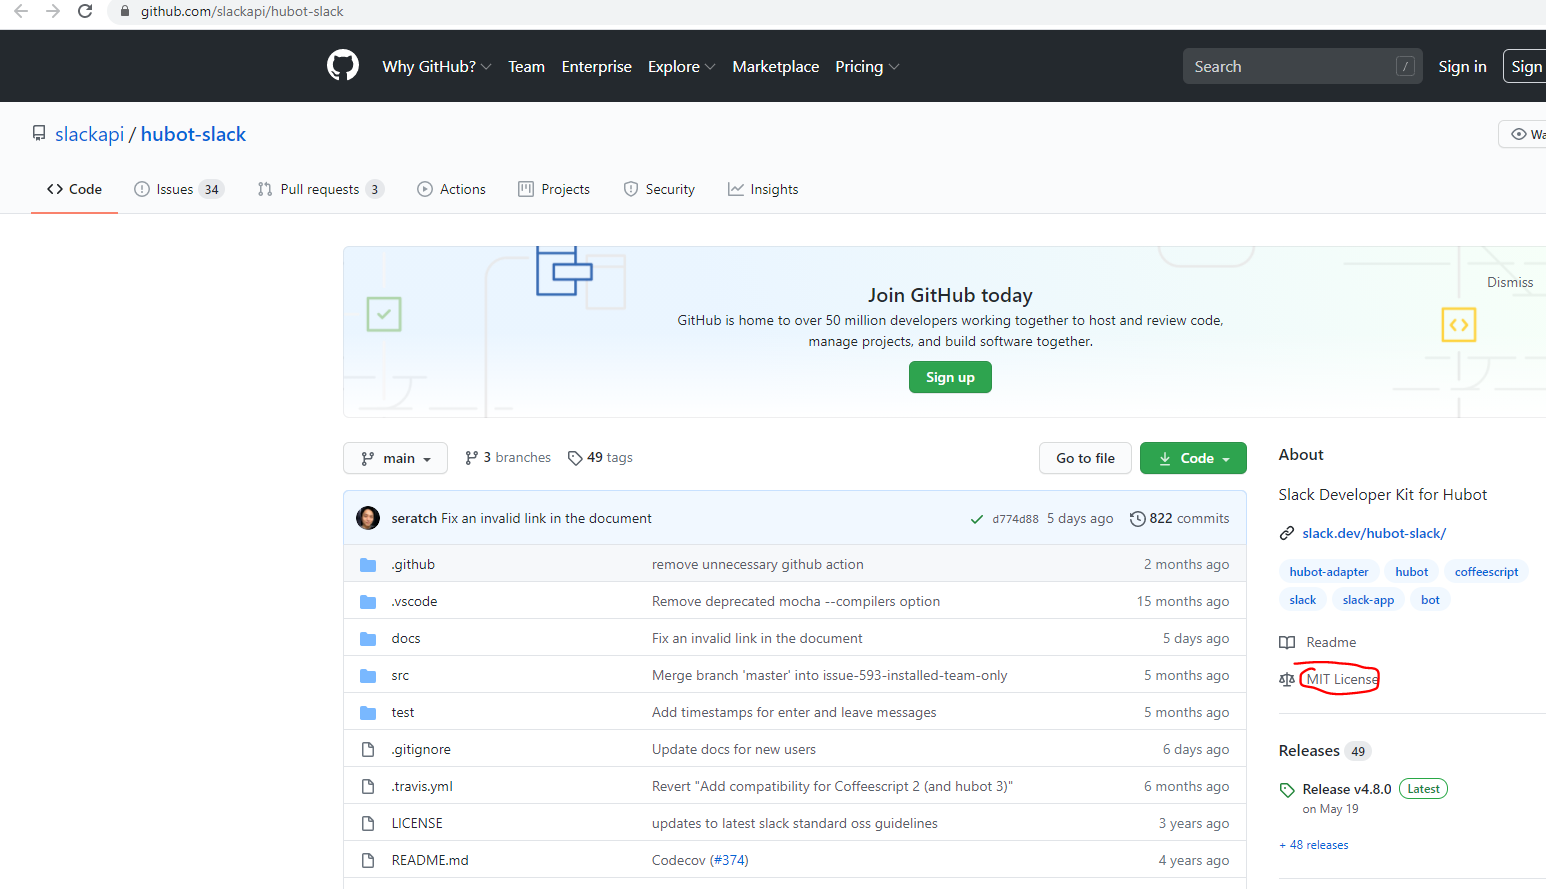
Task: Open commit hash d774d88
Action: coord(1015,519)
